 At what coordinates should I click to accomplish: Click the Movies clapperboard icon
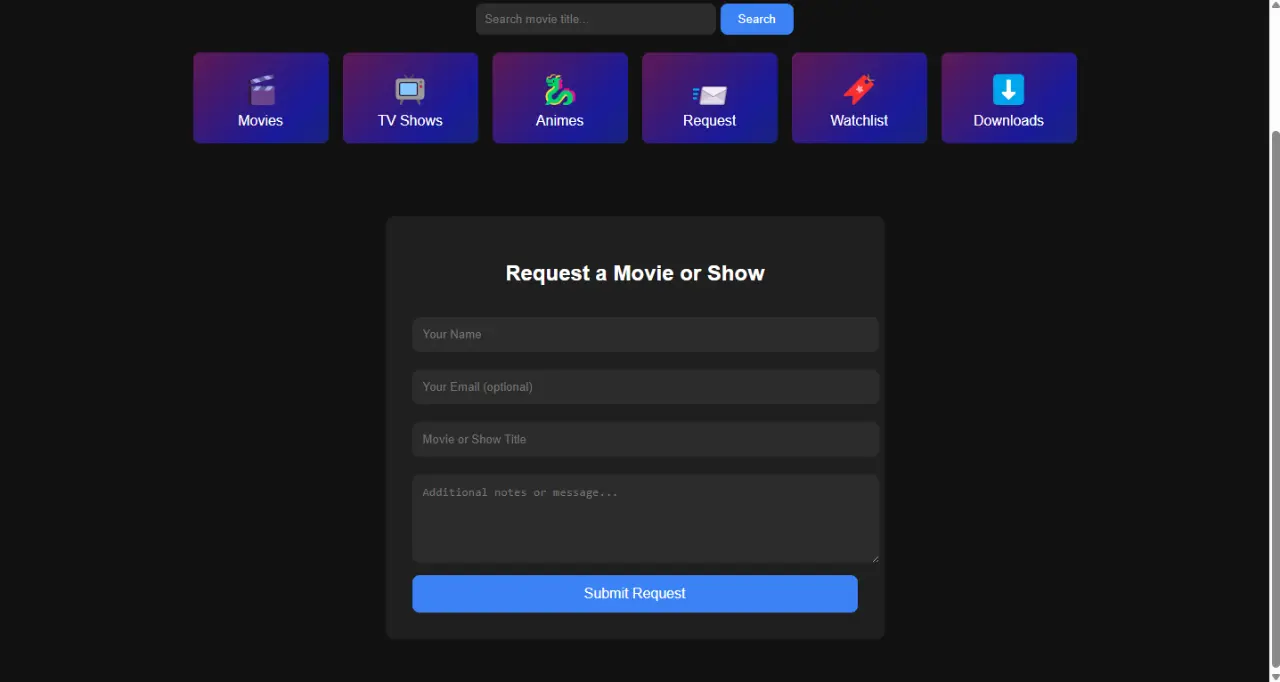pyautogui.click(x=261, y=90)
